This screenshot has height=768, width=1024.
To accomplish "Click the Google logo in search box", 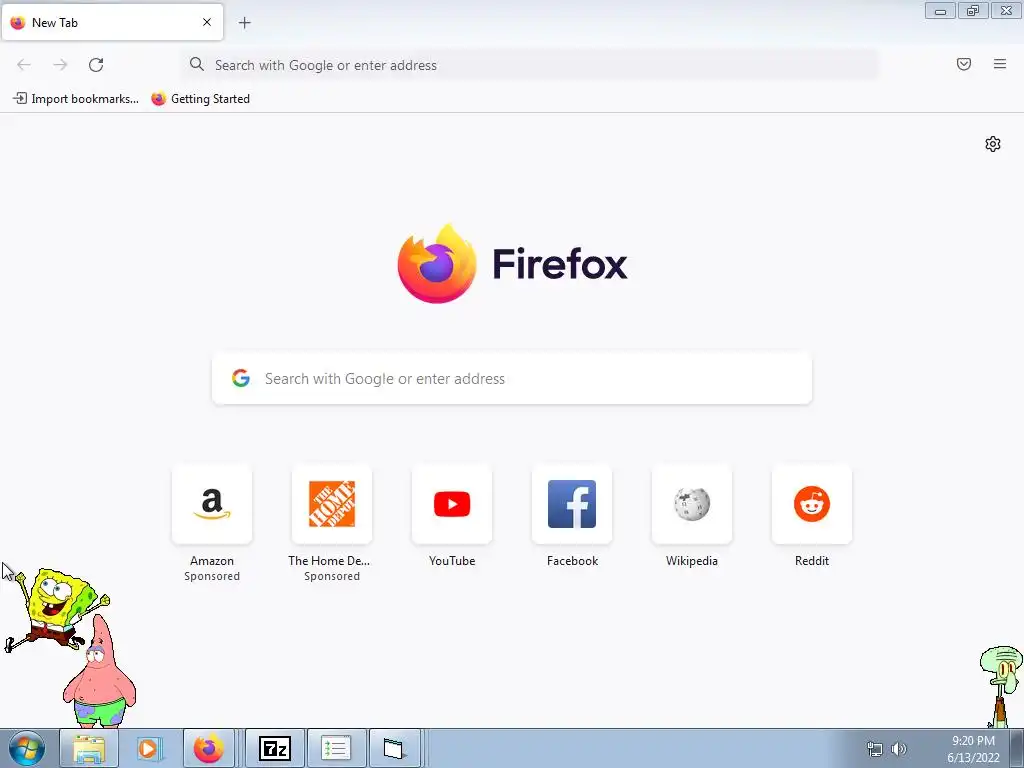I will (241, 378).
